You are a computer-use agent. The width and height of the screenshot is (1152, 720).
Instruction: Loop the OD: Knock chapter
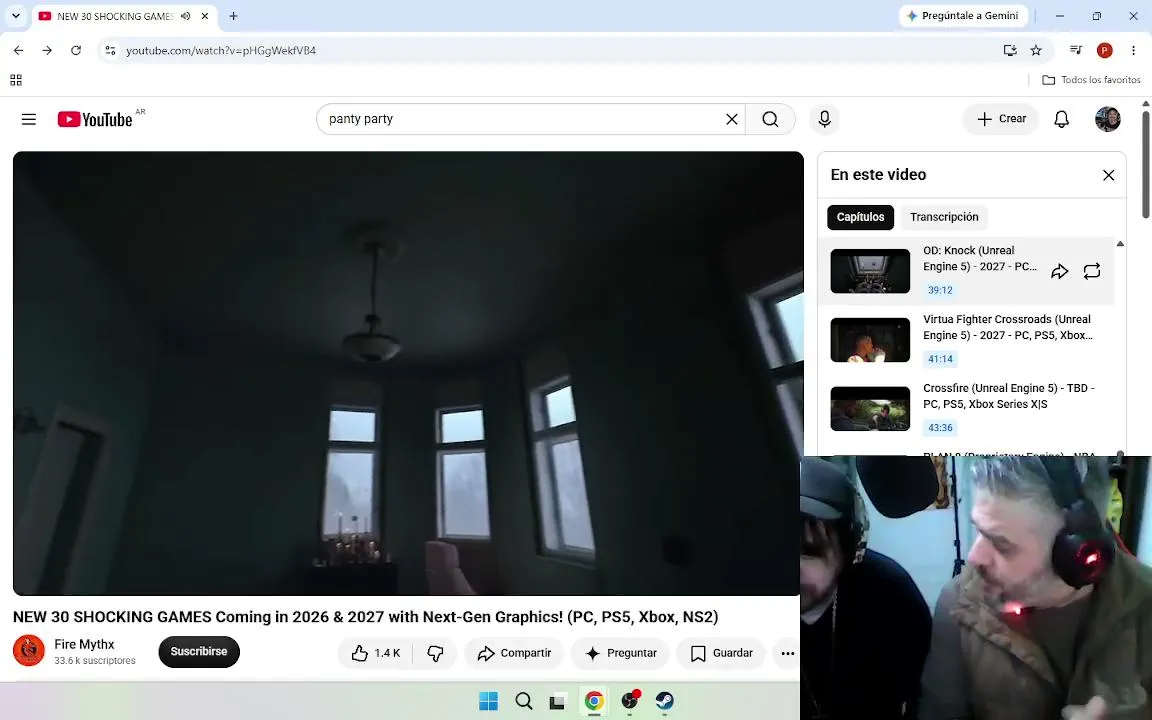(1092, 271)
